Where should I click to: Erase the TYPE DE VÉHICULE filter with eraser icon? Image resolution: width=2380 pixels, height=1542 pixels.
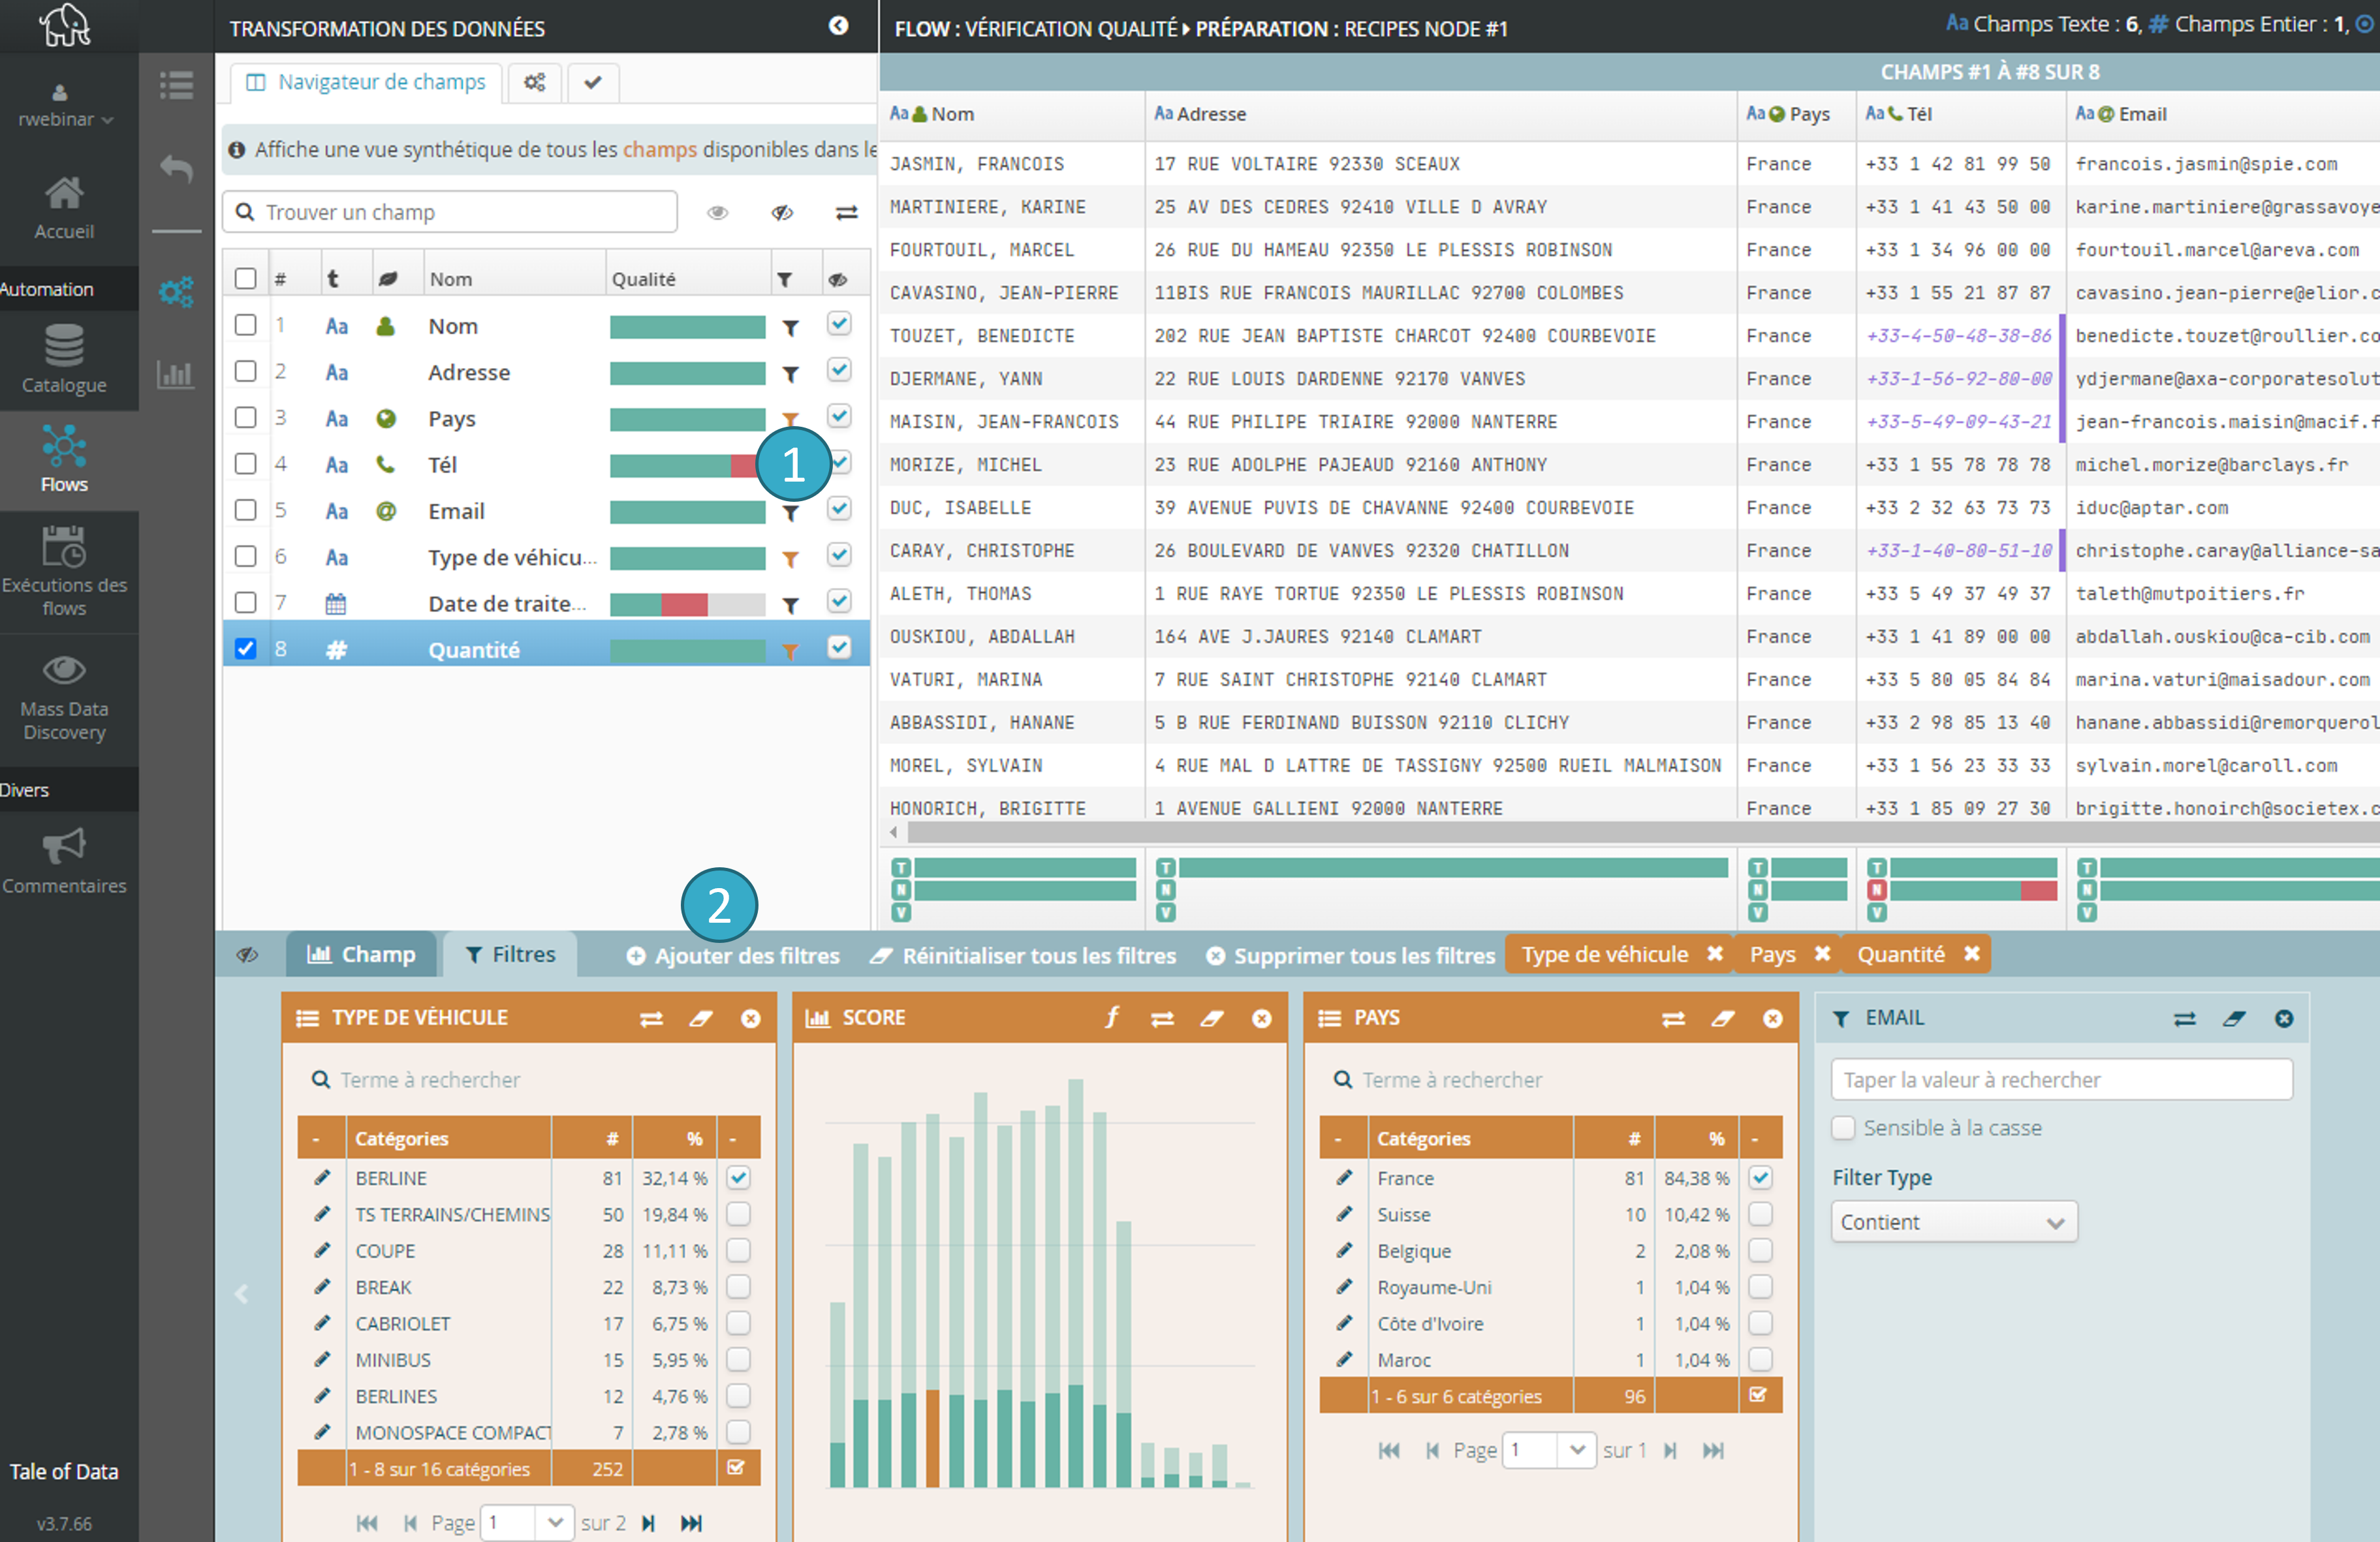pyautogui.click(x=701, y=1018)
